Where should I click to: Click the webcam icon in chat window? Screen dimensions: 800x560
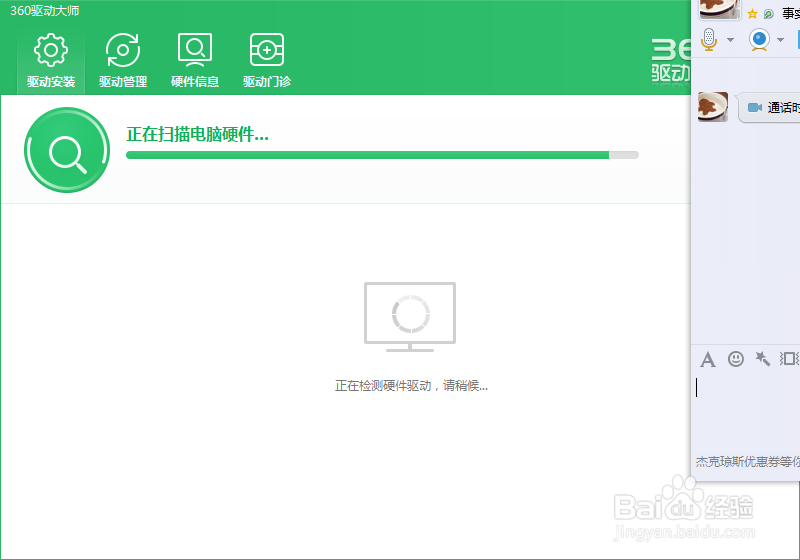point(759,39)
